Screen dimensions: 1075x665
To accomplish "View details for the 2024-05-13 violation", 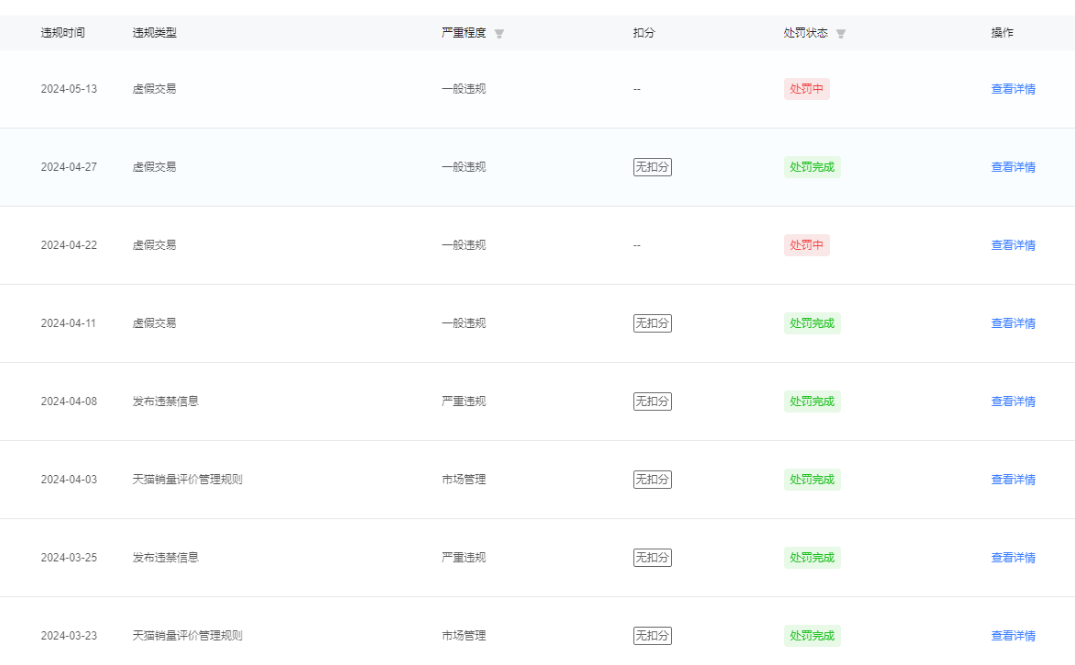I will (x=1013, y=89).
